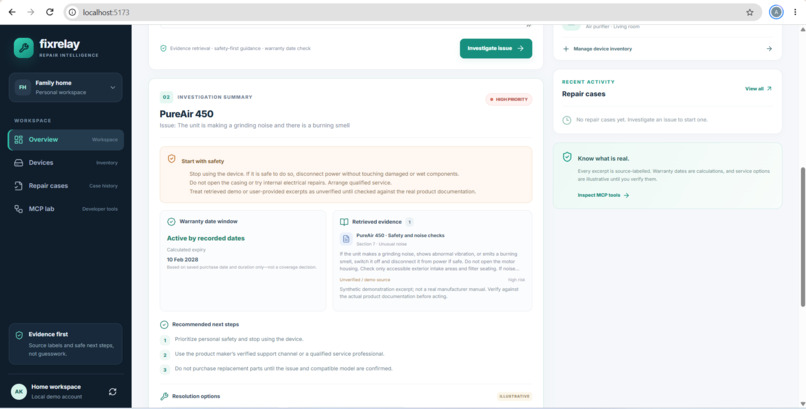Click the site information icon in address bar
The width and height of the screenshot is (806, 409).
click(x=72, y=12)
